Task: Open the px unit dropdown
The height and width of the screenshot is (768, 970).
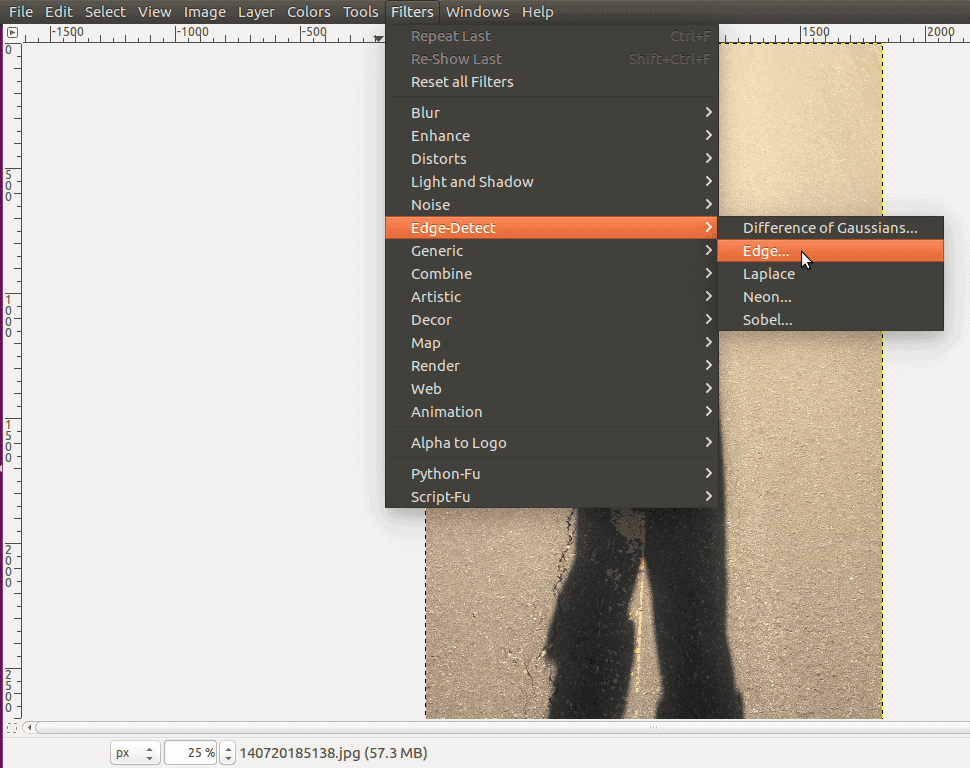Action: [x=135, y=753]
